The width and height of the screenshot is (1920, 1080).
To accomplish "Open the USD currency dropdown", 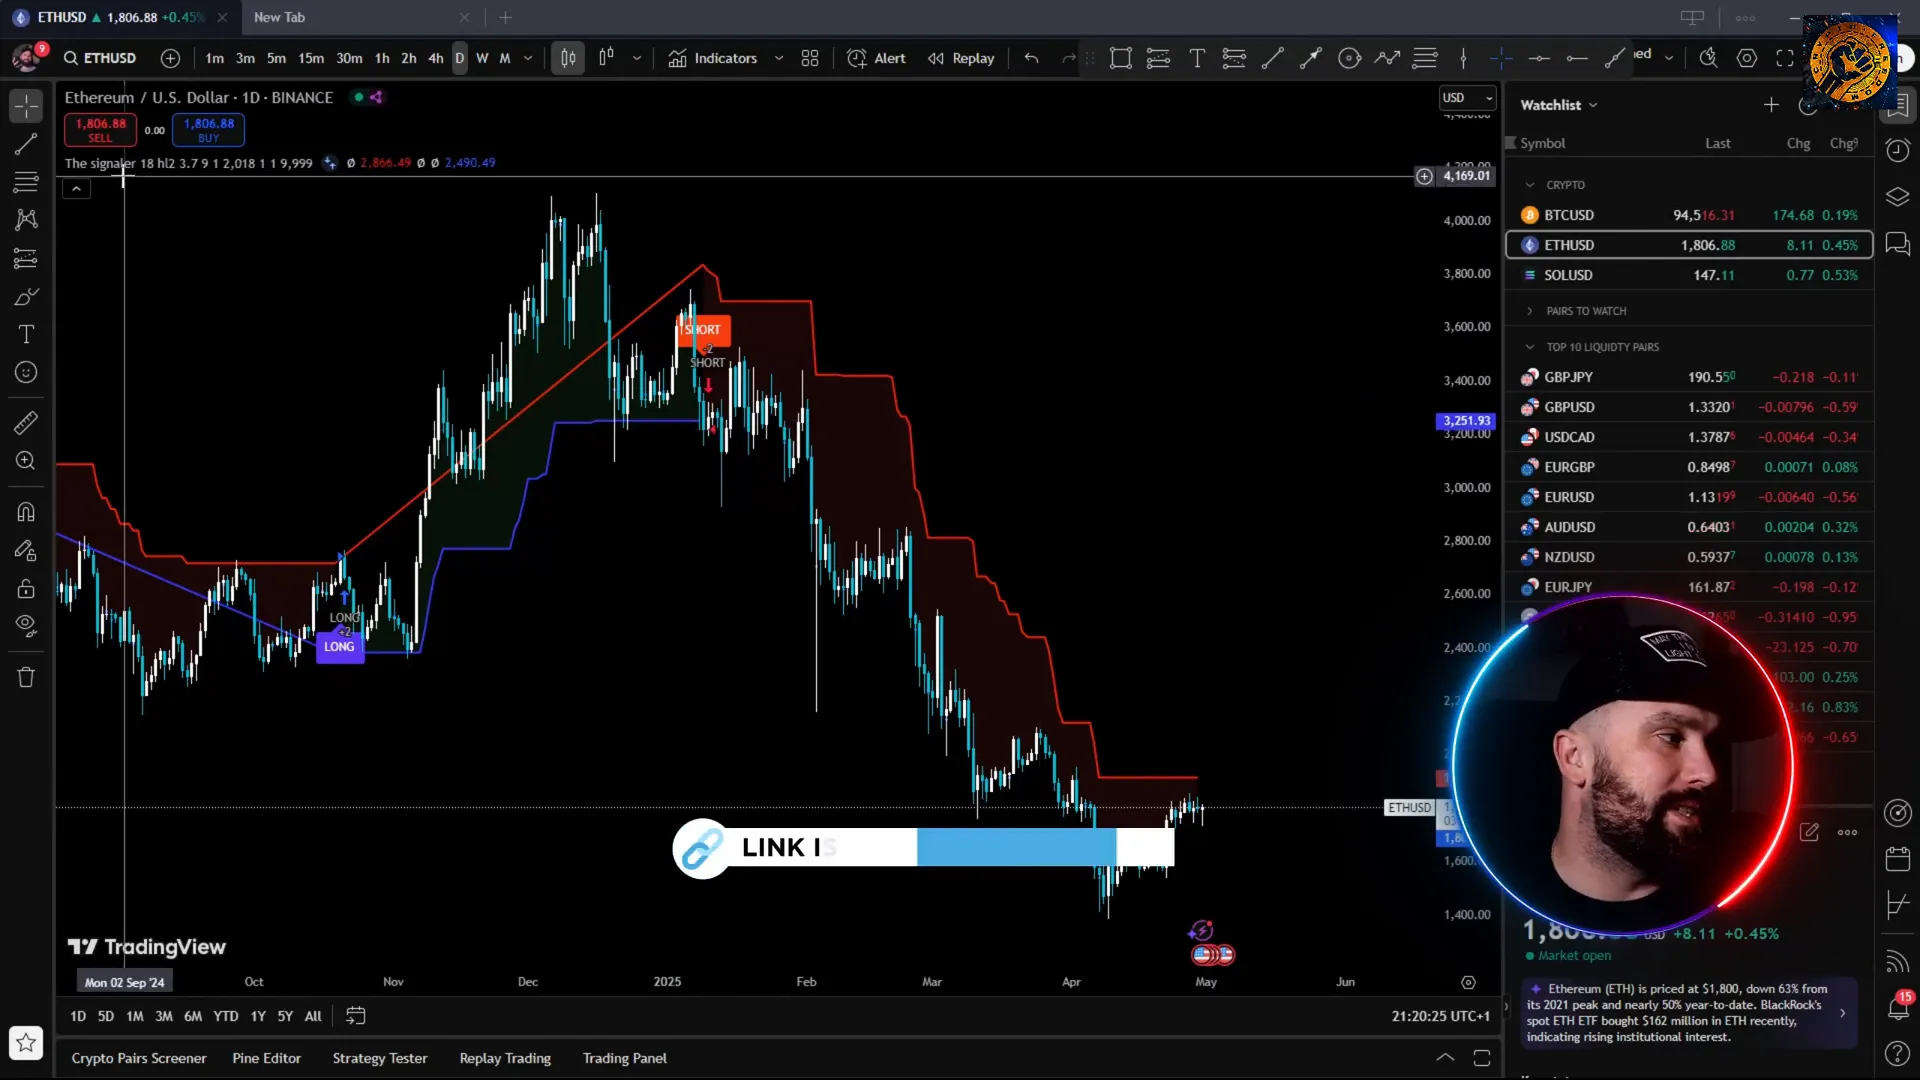I will 1467,97.
